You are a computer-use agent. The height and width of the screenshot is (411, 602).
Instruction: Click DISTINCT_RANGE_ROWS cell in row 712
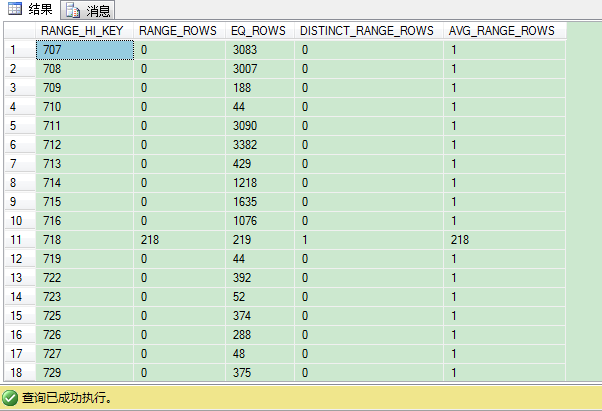(369, 145)
